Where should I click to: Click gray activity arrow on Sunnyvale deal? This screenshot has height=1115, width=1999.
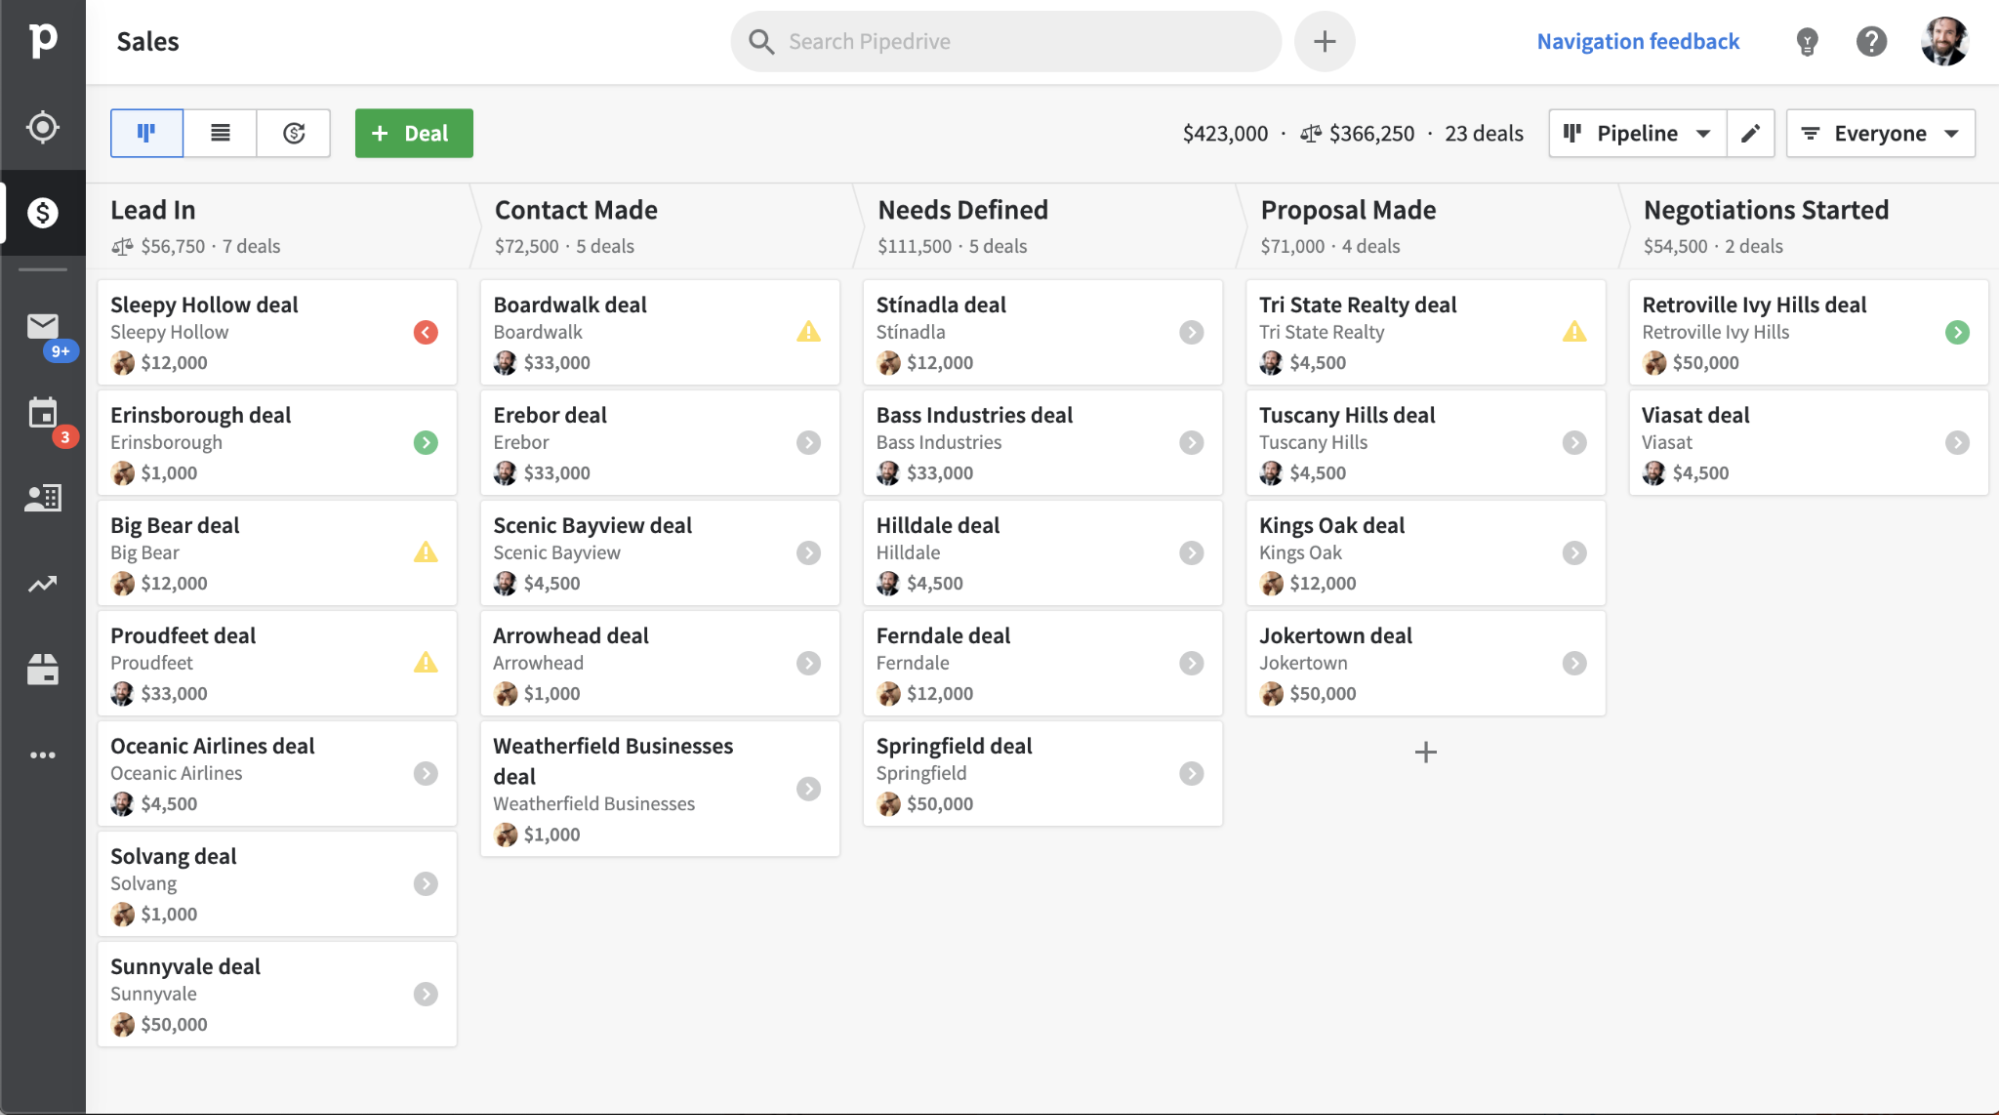[425, 994]
